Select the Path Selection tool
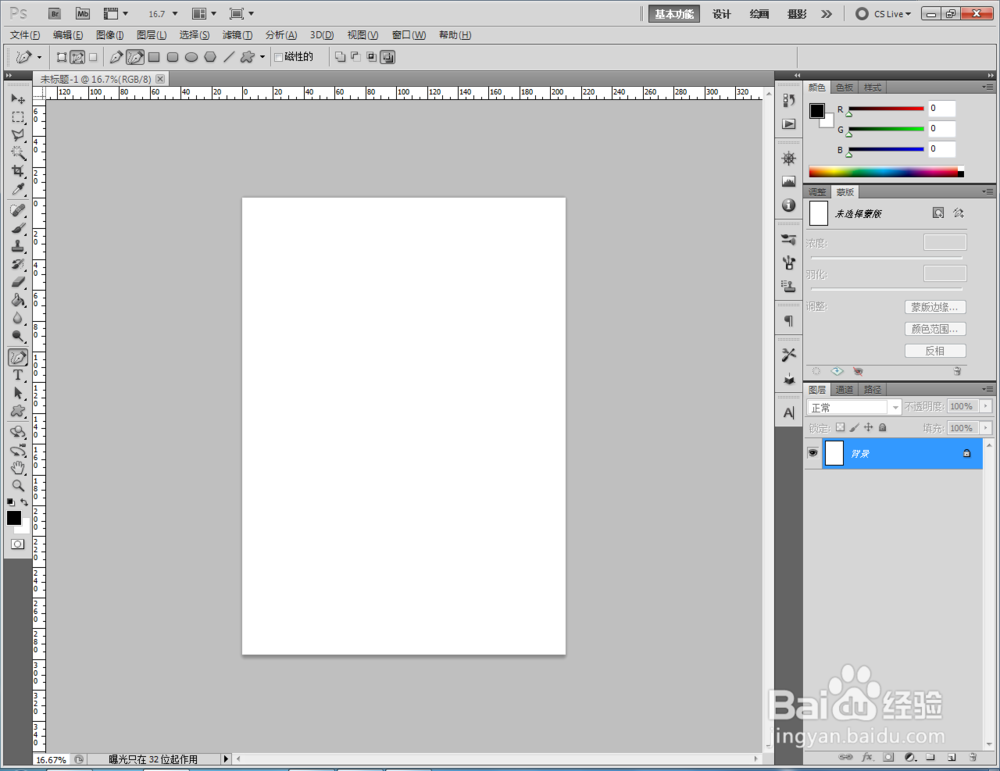This screenshot has height=771, width=1000. click(x=18, y=393)
